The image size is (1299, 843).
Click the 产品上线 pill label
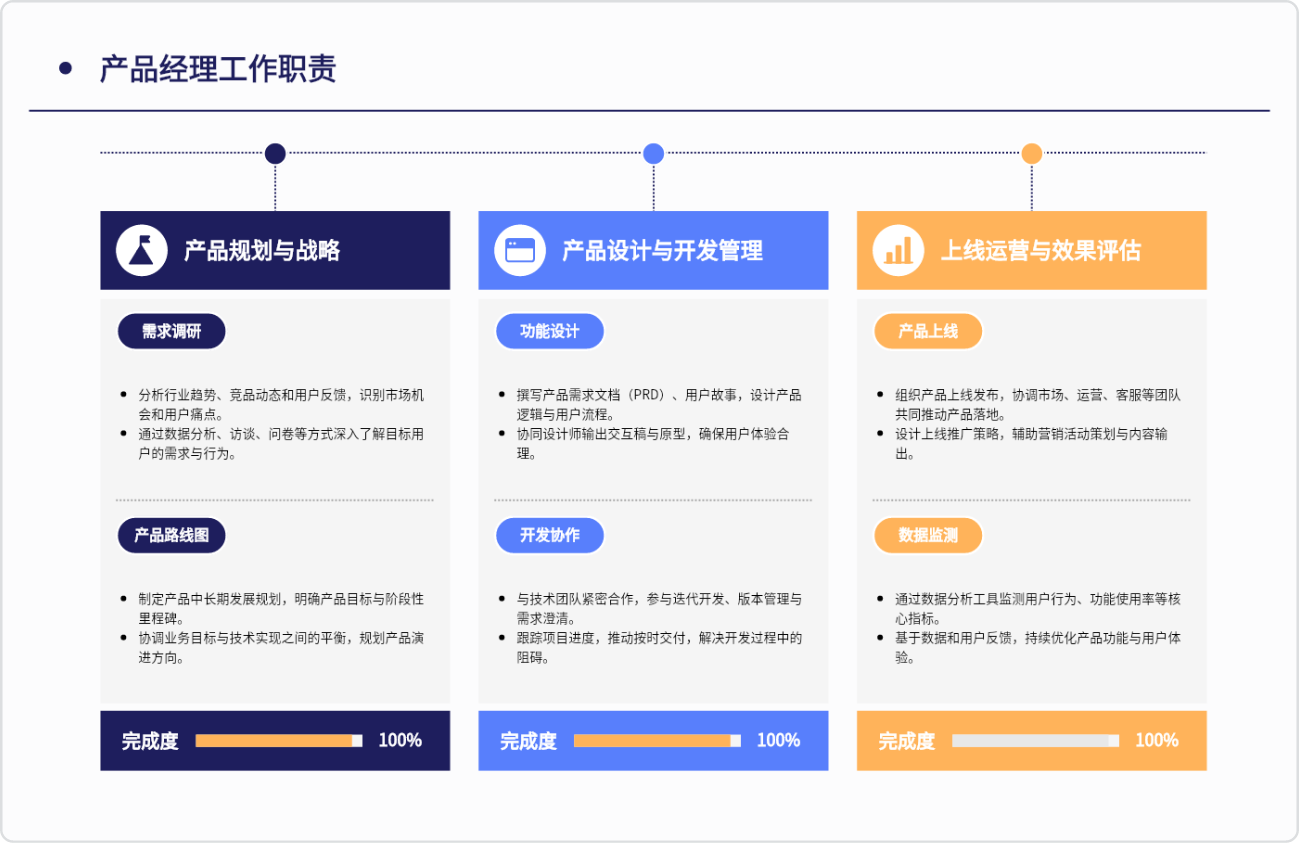pyautogui.click(x=928, y=331)
